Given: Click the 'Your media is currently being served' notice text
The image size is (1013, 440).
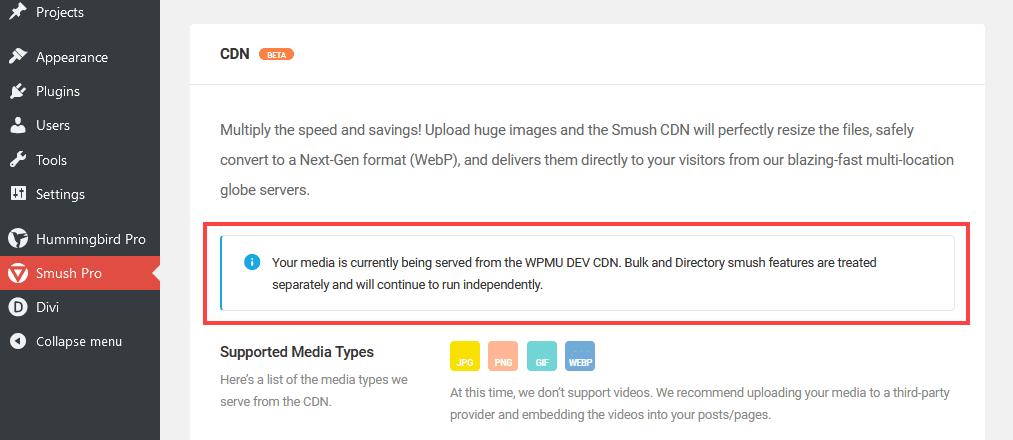Looking at the screenshot, I should tap(574, 273).
